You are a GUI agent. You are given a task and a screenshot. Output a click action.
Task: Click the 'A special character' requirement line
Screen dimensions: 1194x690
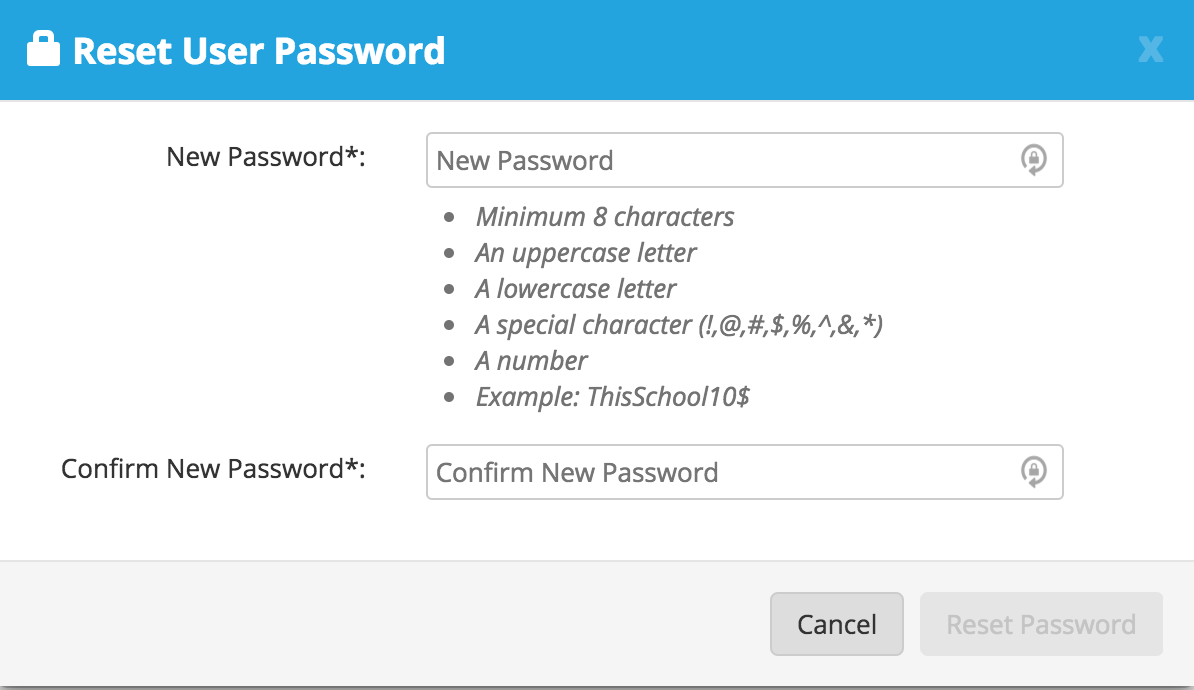(x=679, y=325)
